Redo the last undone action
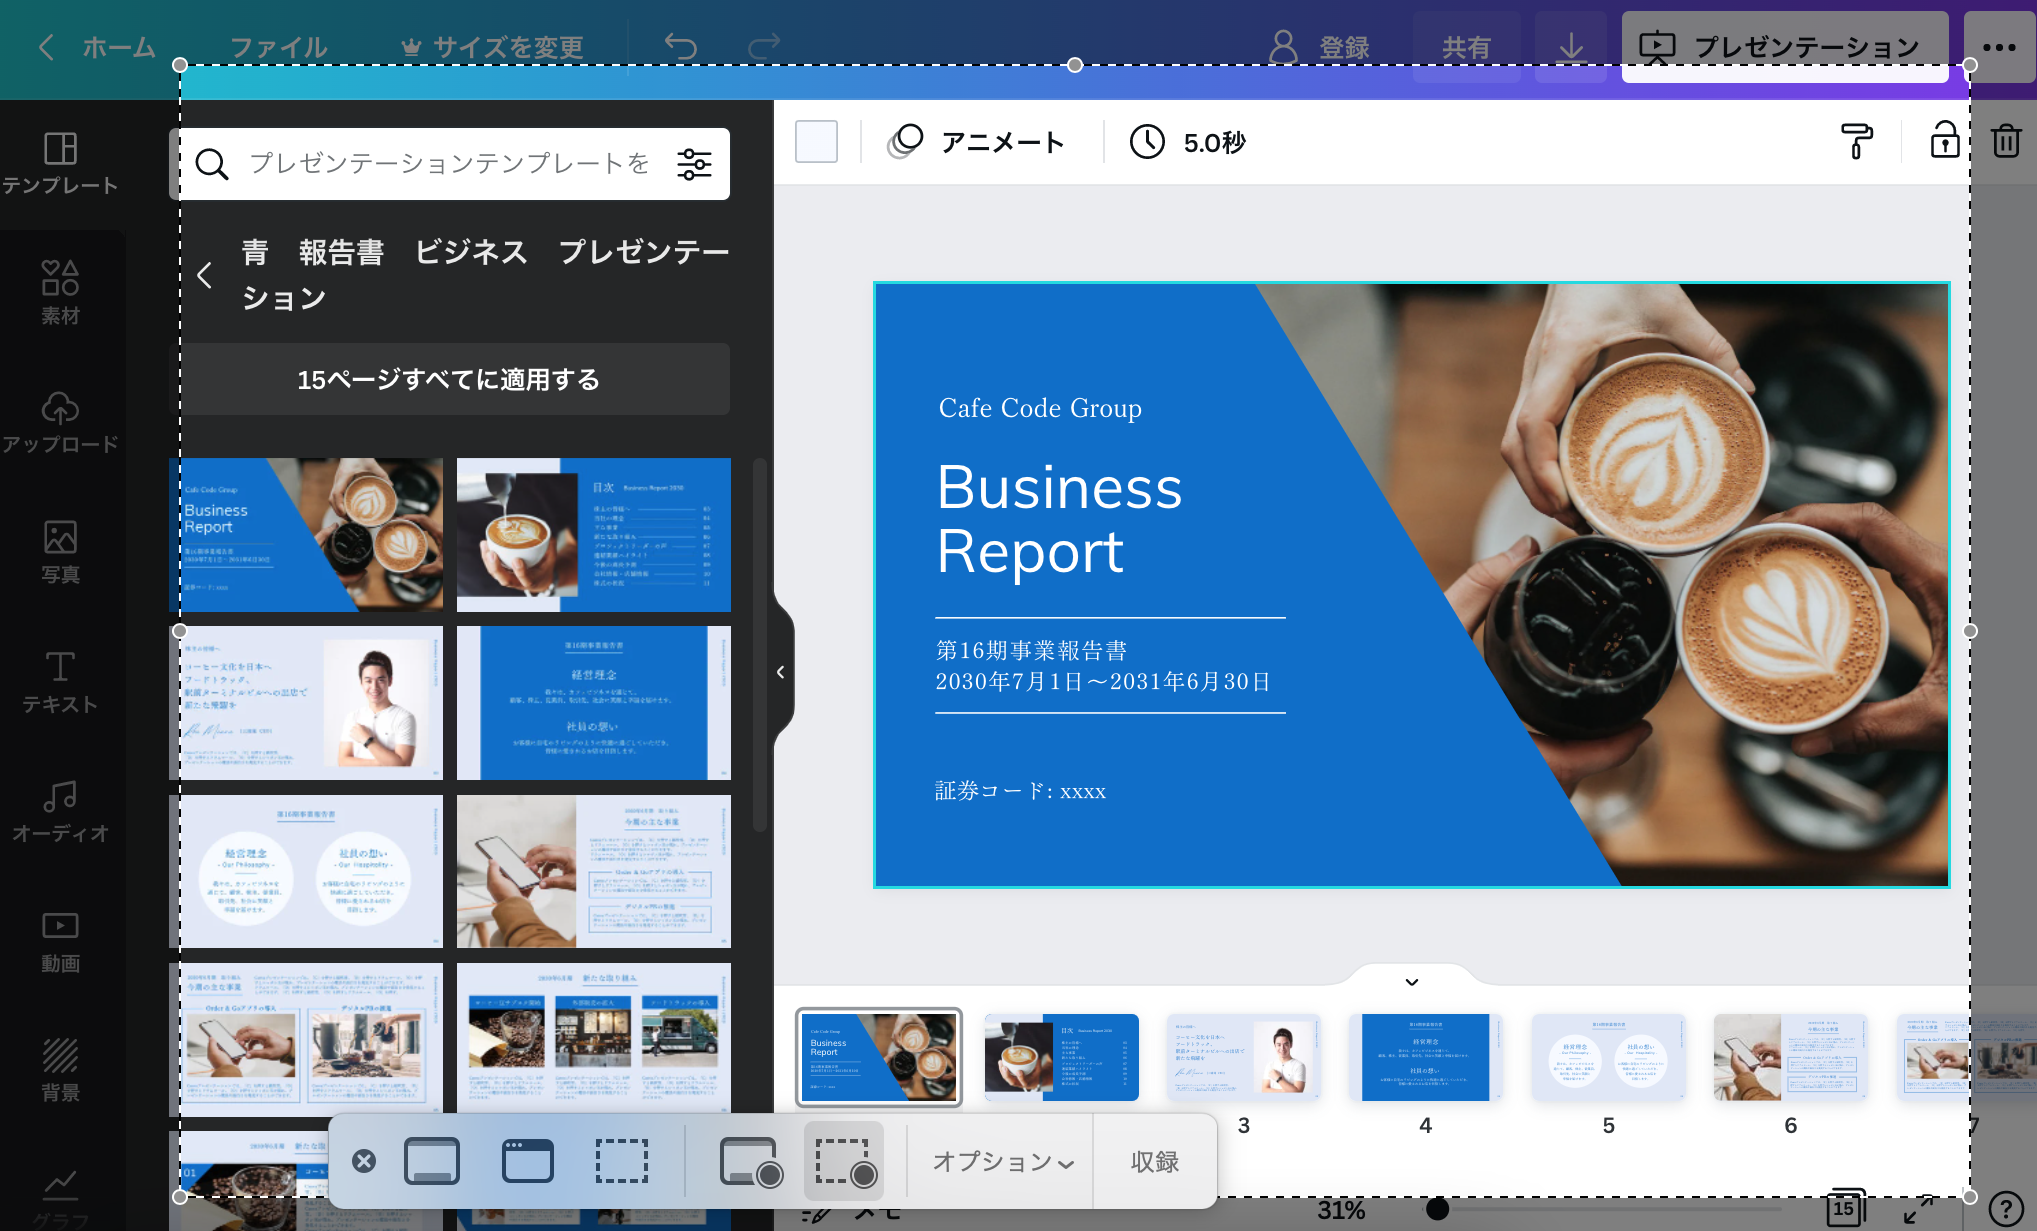 coord(764,47)
